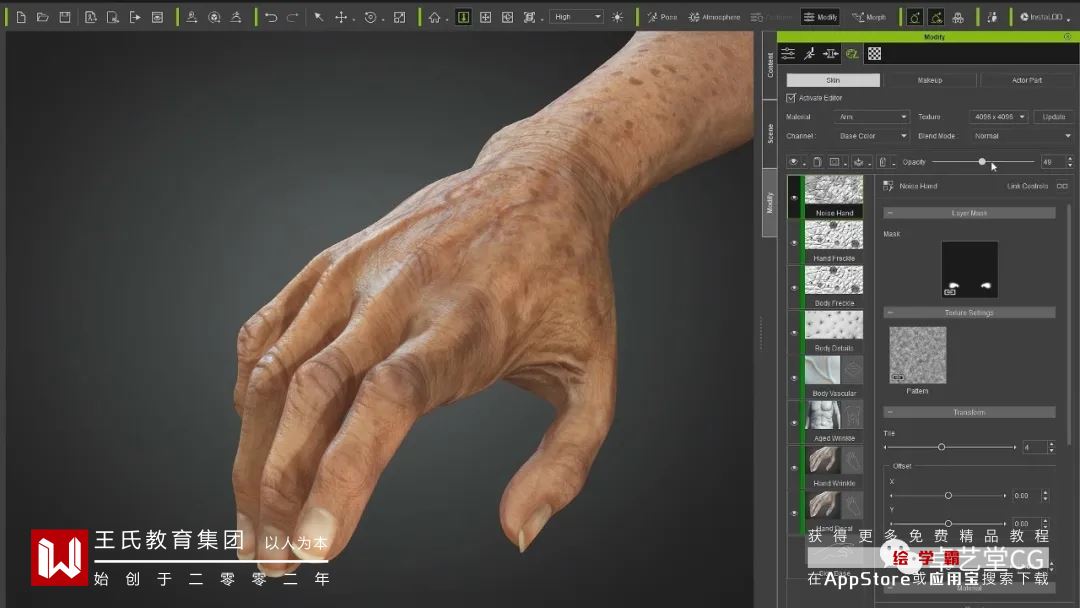Click the Morph toolbar button

(869, 17)
